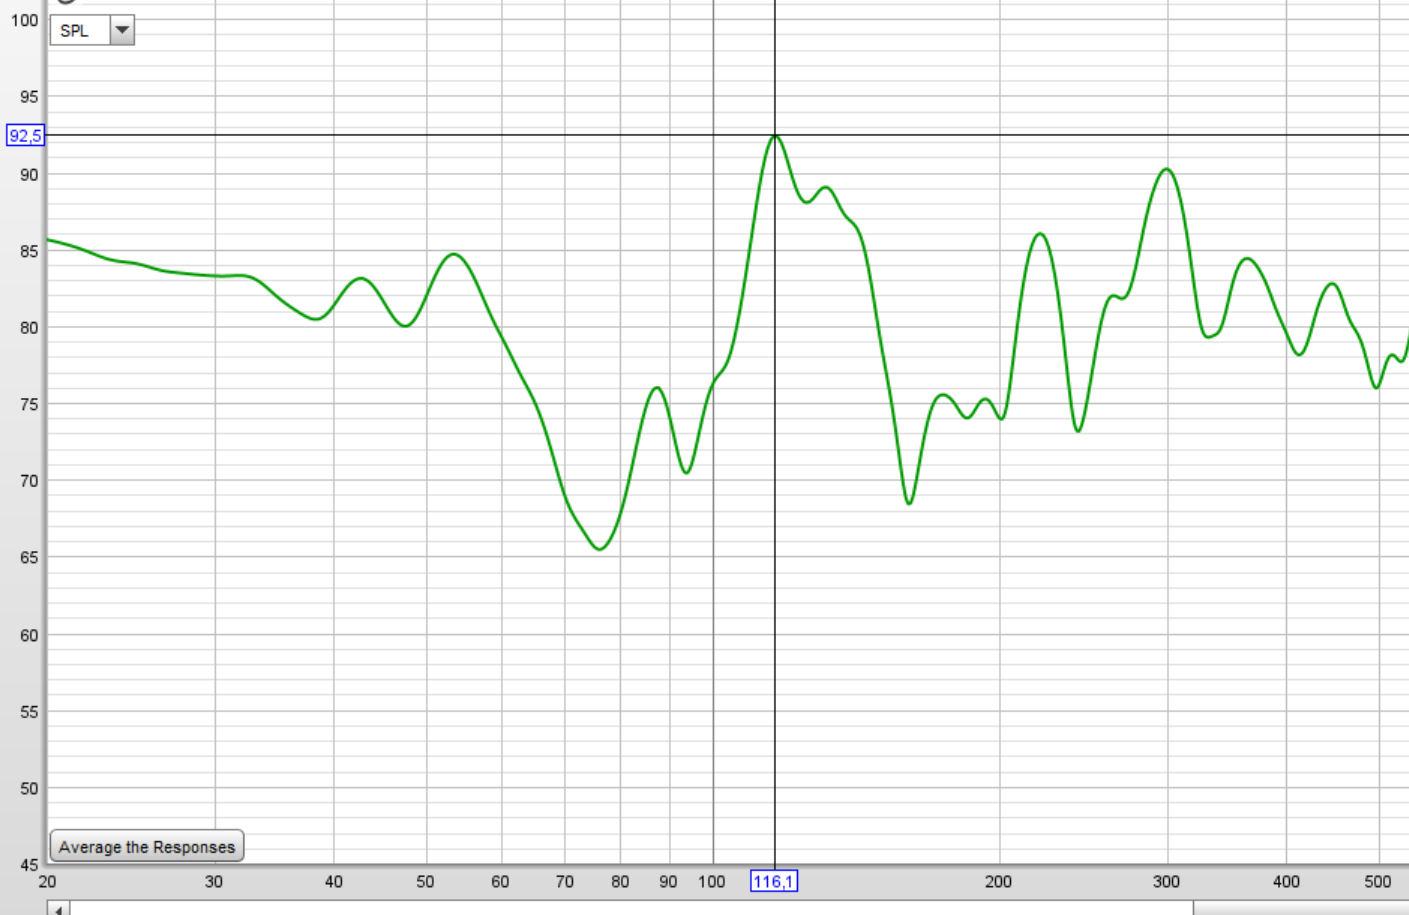Open the SPL axis type dropdown arrow
The height and width of the screenshot is (915, 1409).
(x=122, y=30)
